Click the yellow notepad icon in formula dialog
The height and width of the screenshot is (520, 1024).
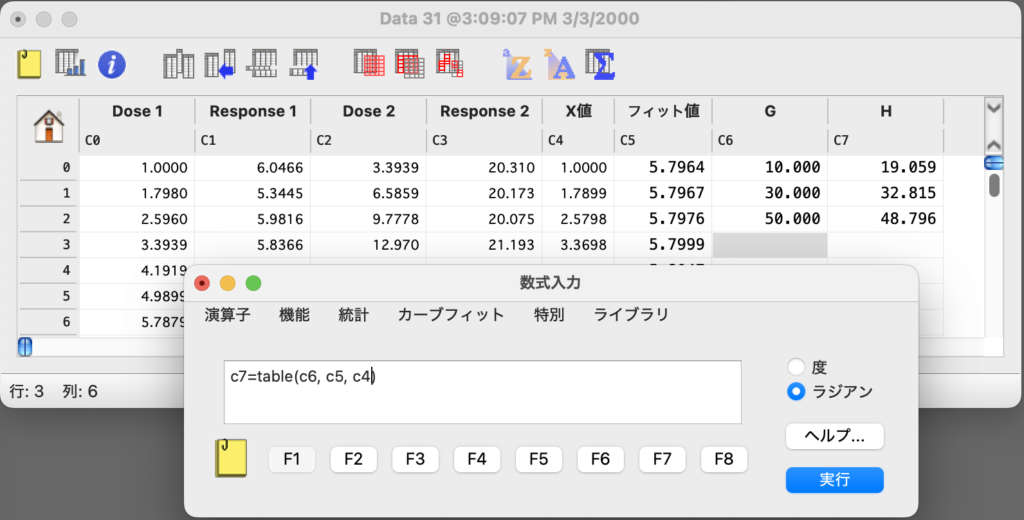(231, 459)
